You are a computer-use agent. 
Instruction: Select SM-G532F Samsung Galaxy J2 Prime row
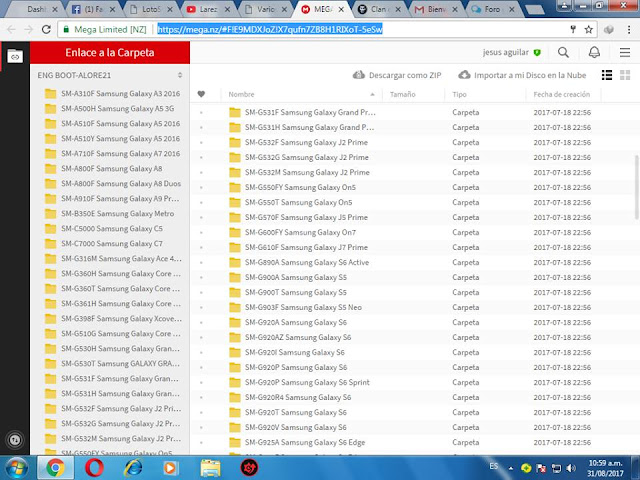tap(412, 142)
